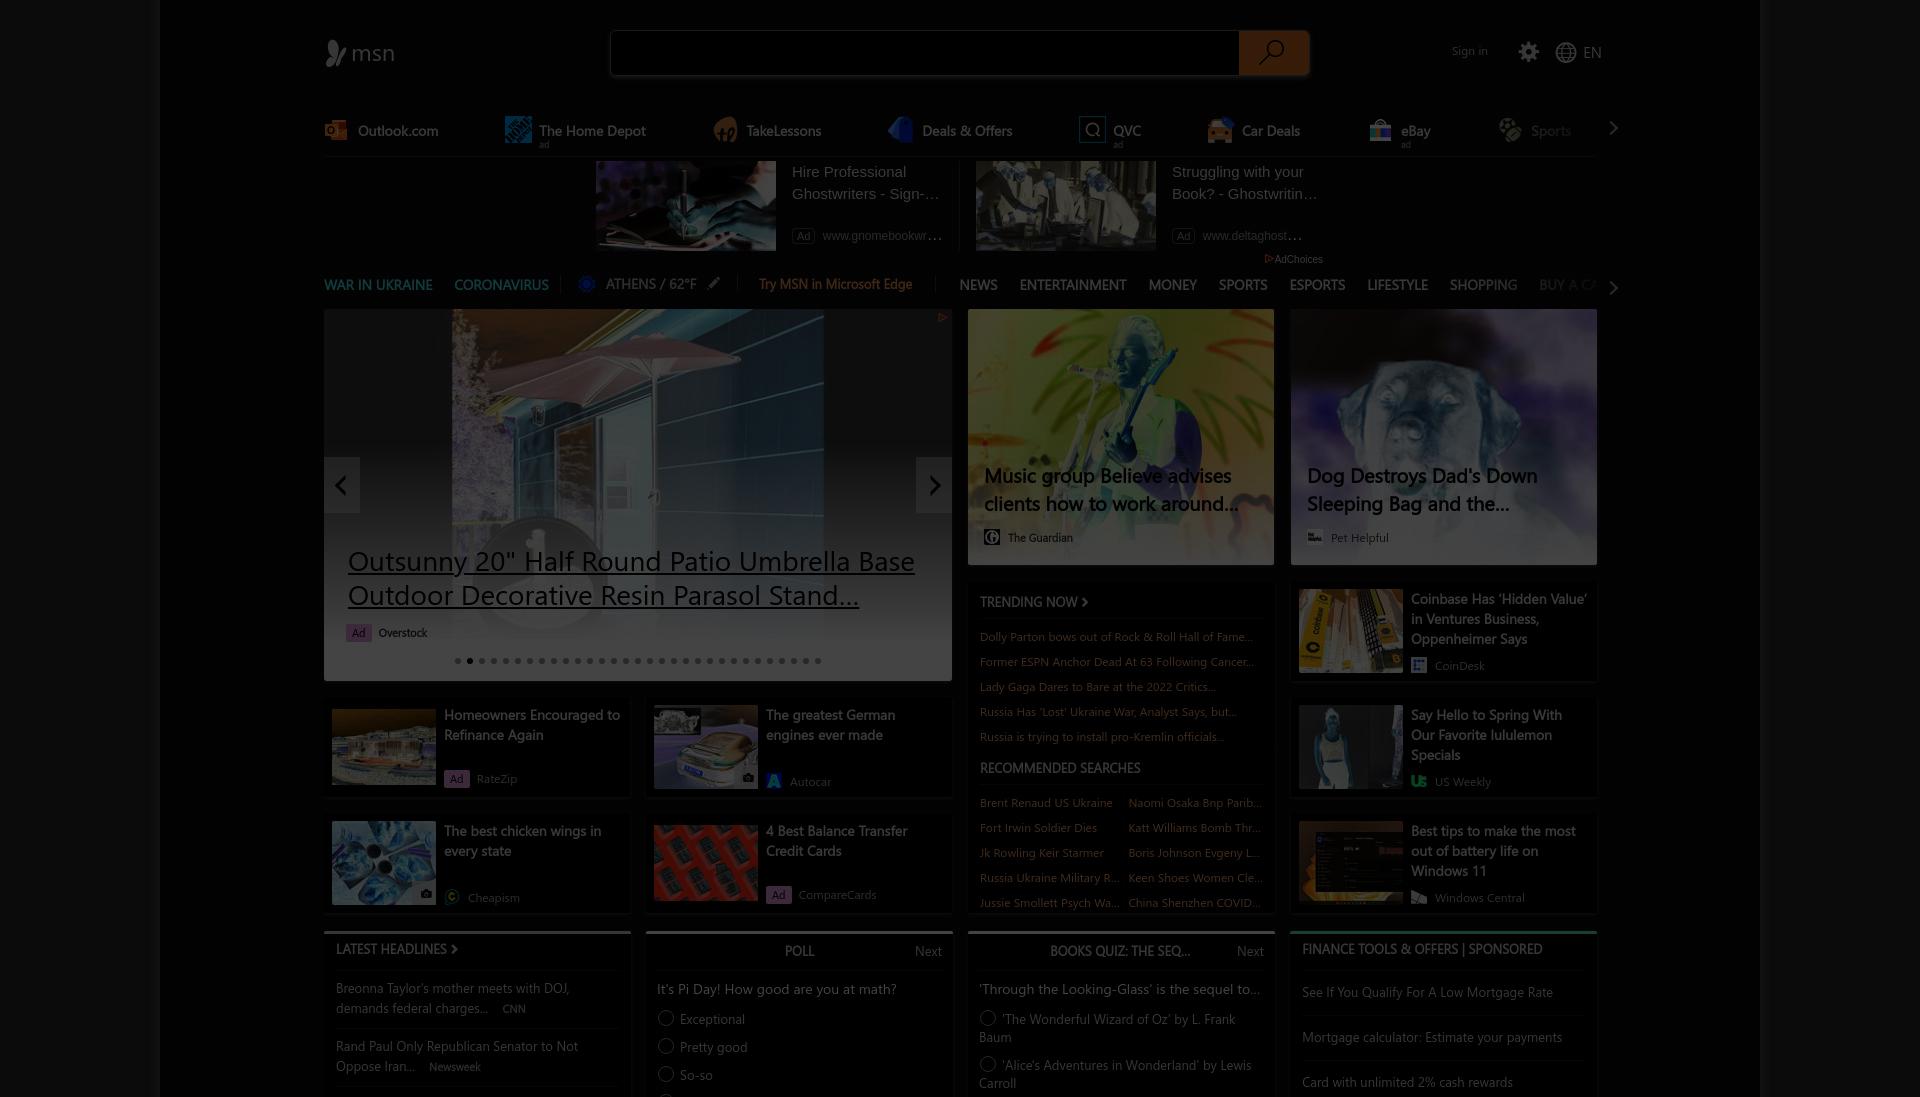Click Next in Poll panel
Image resolution: width=1920 pixels, height=1097 pixels.
[x=928, y=951]
